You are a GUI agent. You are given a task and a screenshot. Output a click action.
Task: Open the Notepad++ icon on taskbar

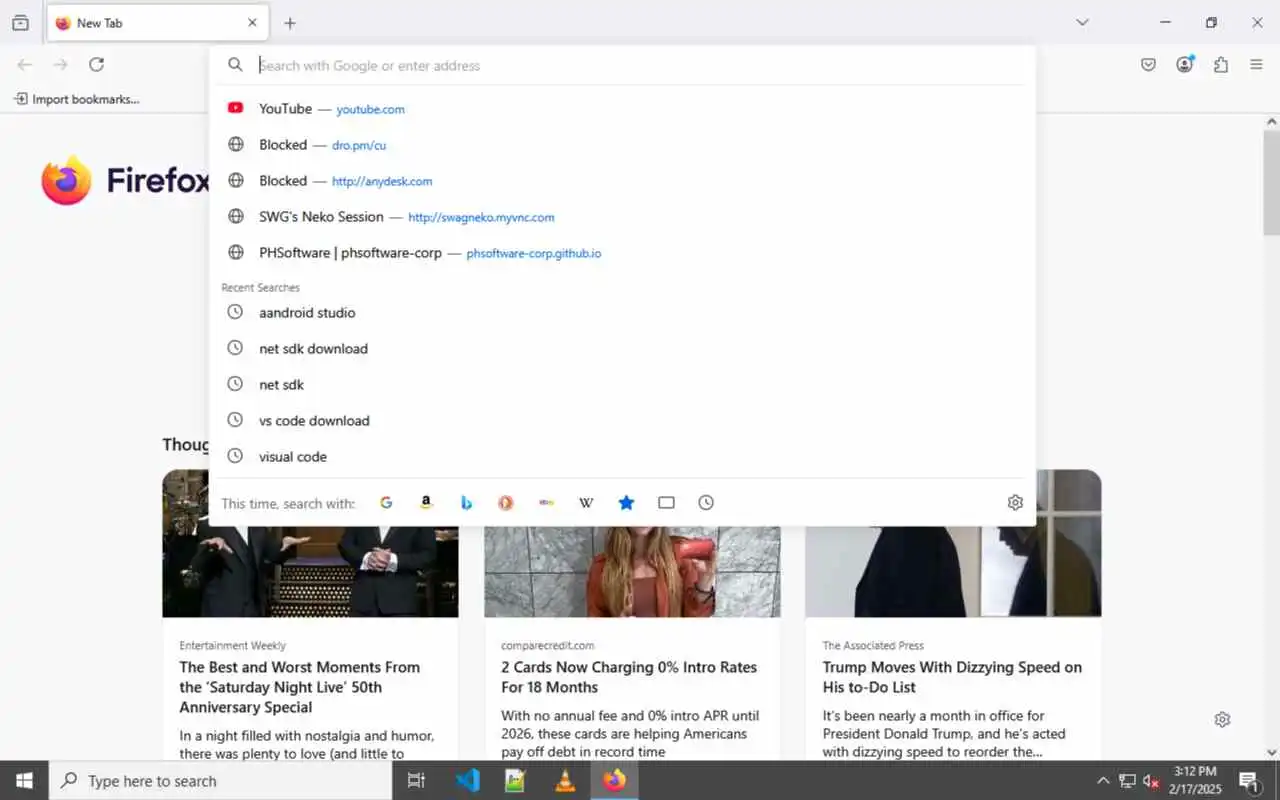[x=516, y=781]
